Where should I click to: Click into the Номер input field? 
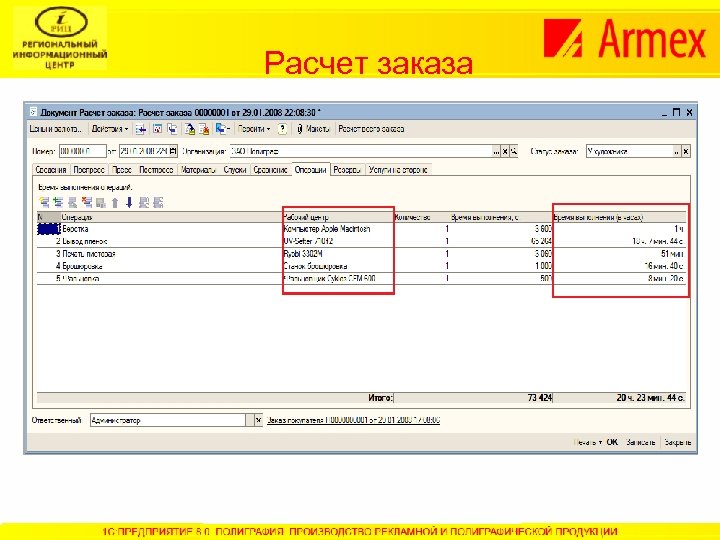click(83, 151)
